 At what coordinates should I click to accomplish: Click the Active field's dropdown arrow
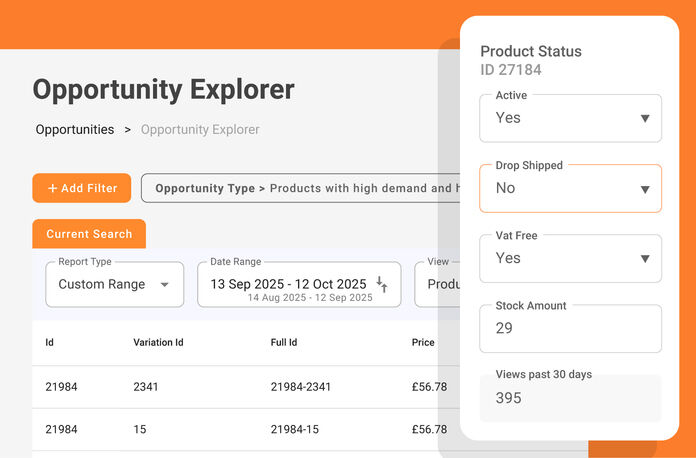pyautogui.click(x=645, y=119)
